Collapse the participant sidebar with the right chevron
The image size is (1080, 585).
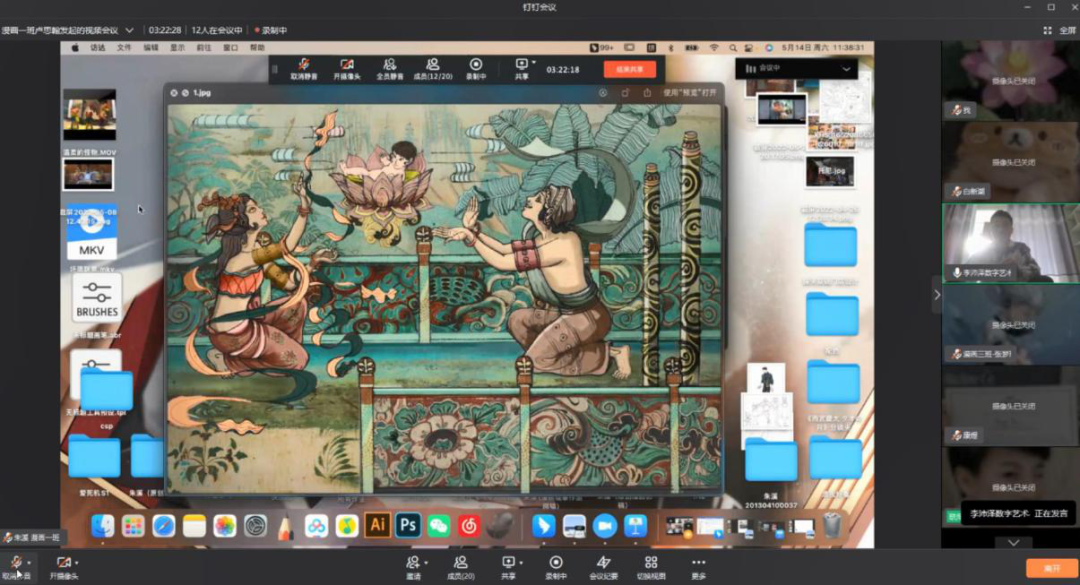(x=937, y=295)
